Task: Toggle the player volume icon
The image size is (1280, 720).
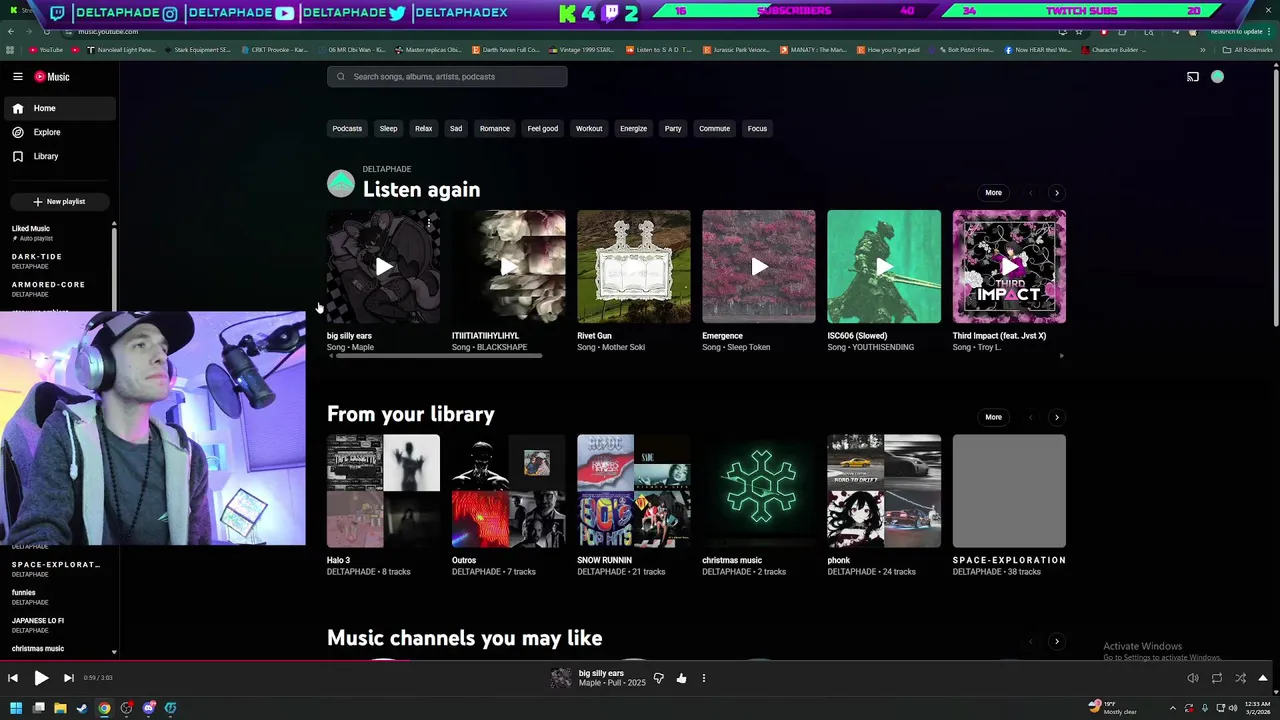Action: coord(1192,678)
